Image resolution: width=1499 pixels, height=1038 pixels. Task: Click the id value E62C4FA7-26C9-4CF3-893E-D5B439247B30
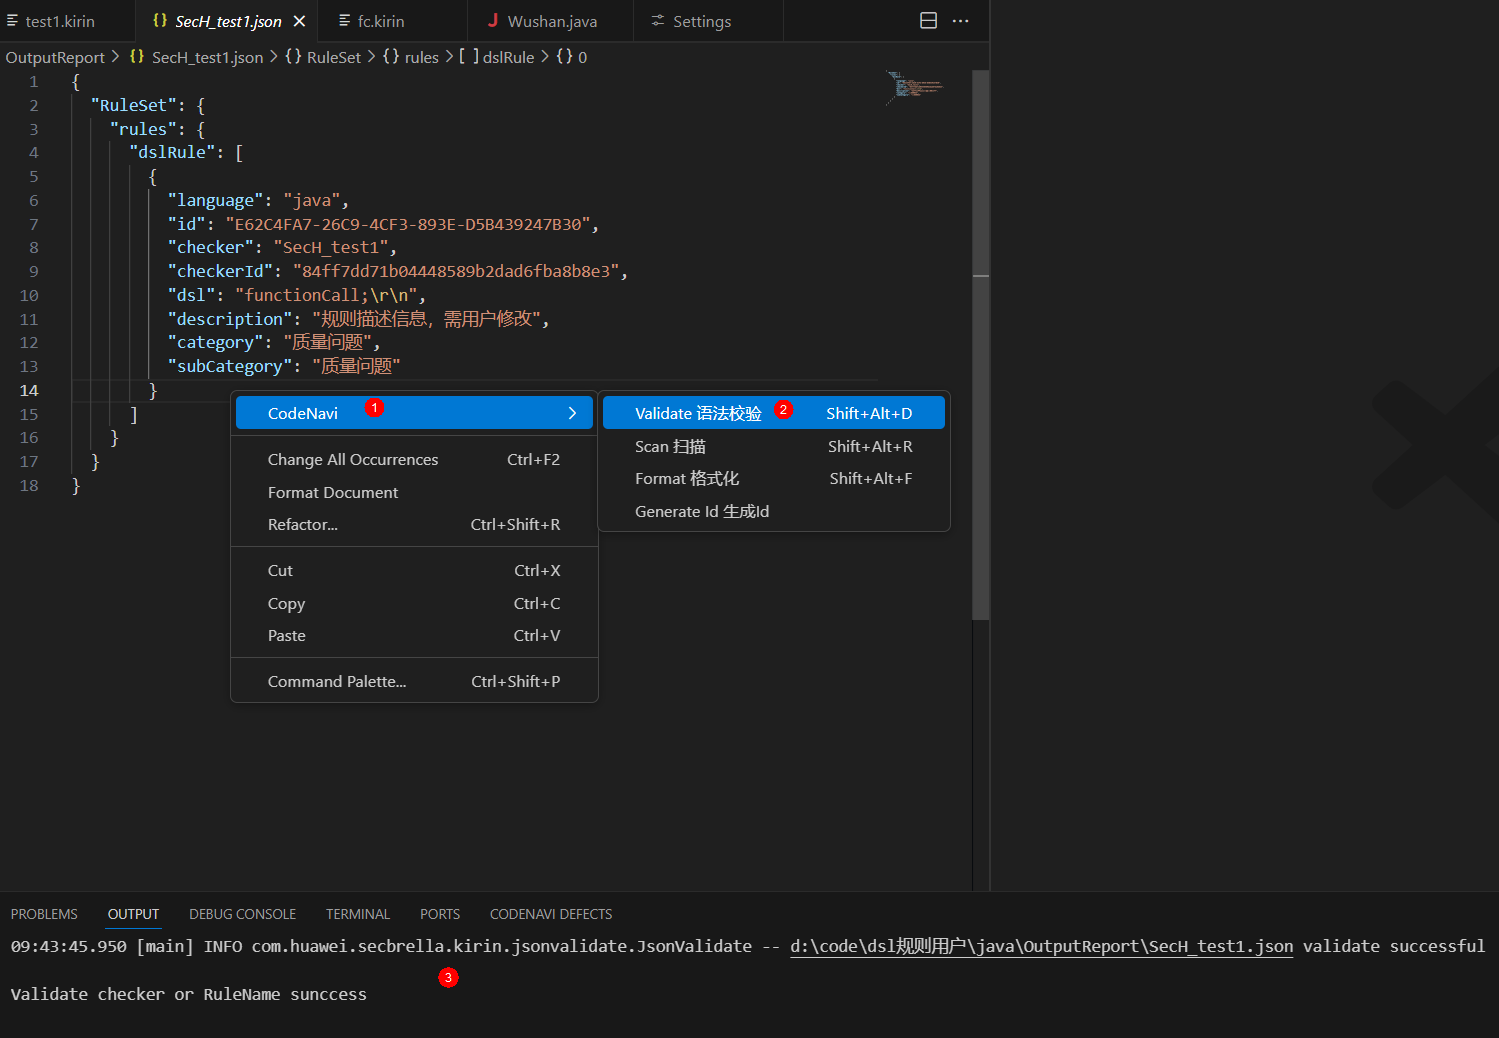[x=408, y=224]
